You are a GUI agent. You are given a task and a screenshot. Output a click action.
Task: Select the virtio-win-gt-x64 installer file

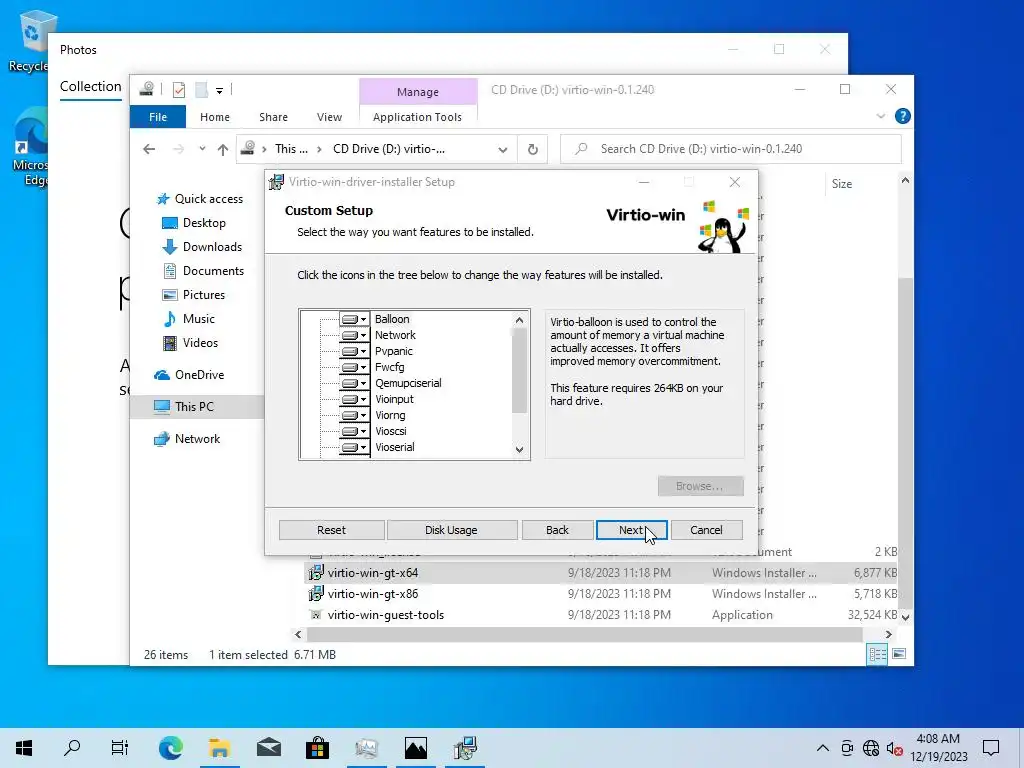point(372,573)
